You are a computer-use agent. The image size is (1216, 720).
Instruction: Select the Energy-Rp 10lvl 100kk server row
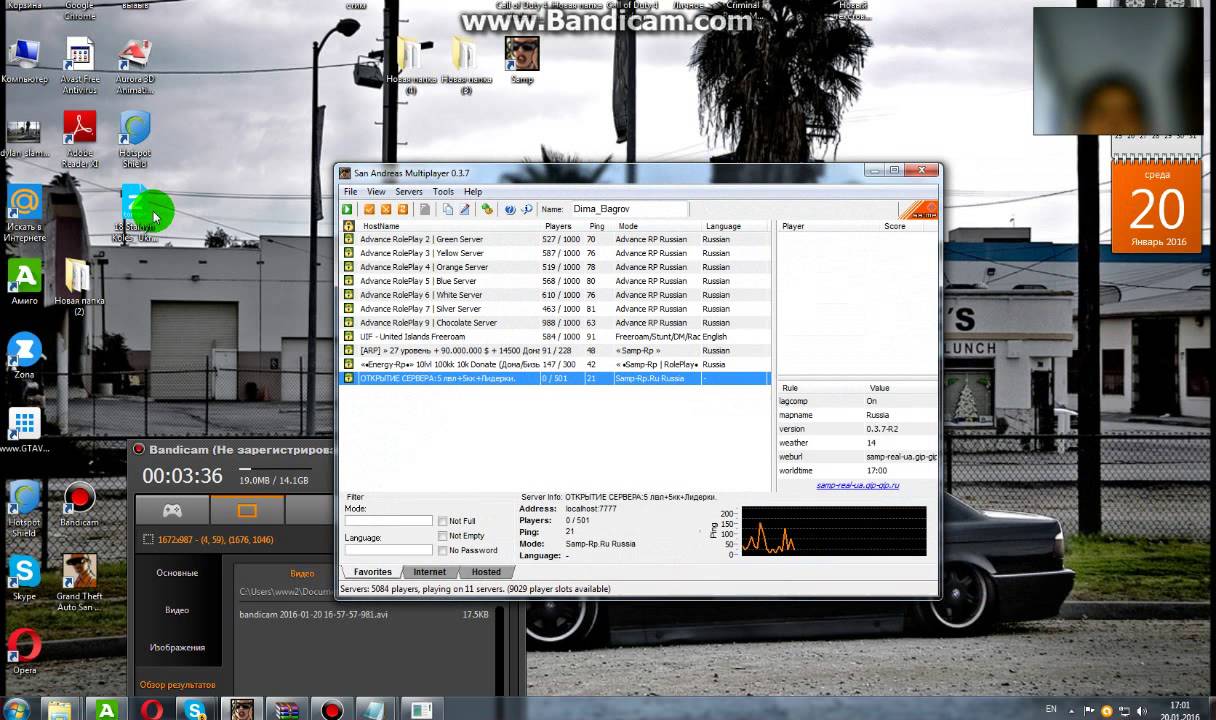tap(556, 365)
